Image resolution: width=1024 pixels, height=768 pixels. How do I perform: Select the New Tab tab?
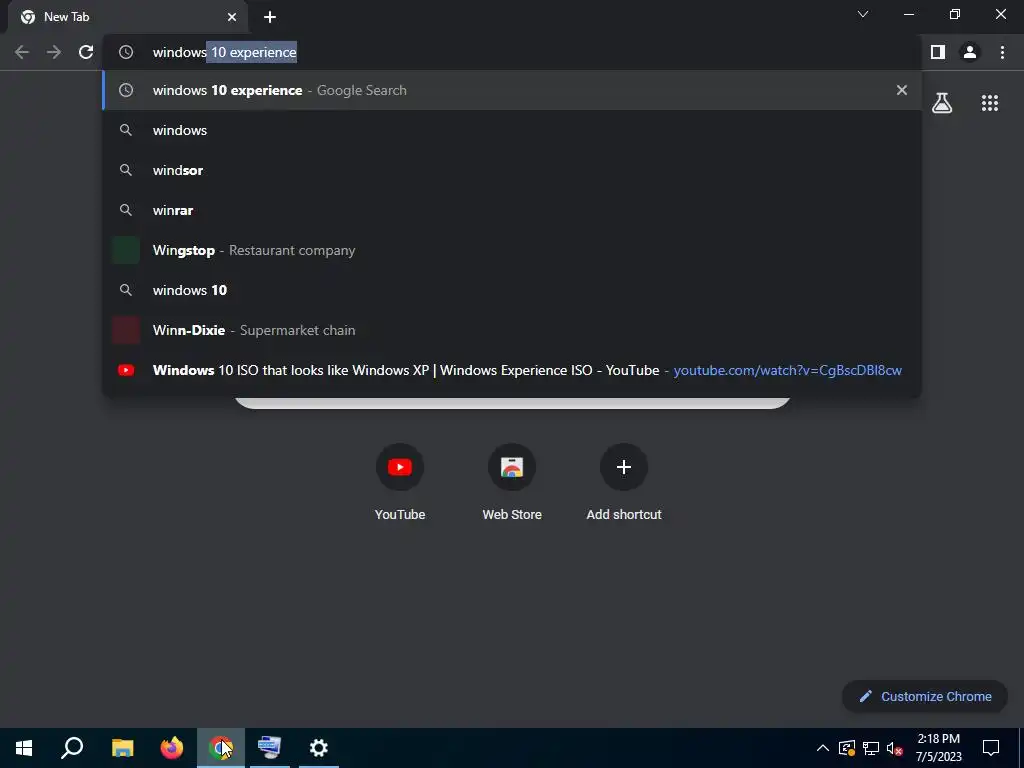(x=127, y=17)
